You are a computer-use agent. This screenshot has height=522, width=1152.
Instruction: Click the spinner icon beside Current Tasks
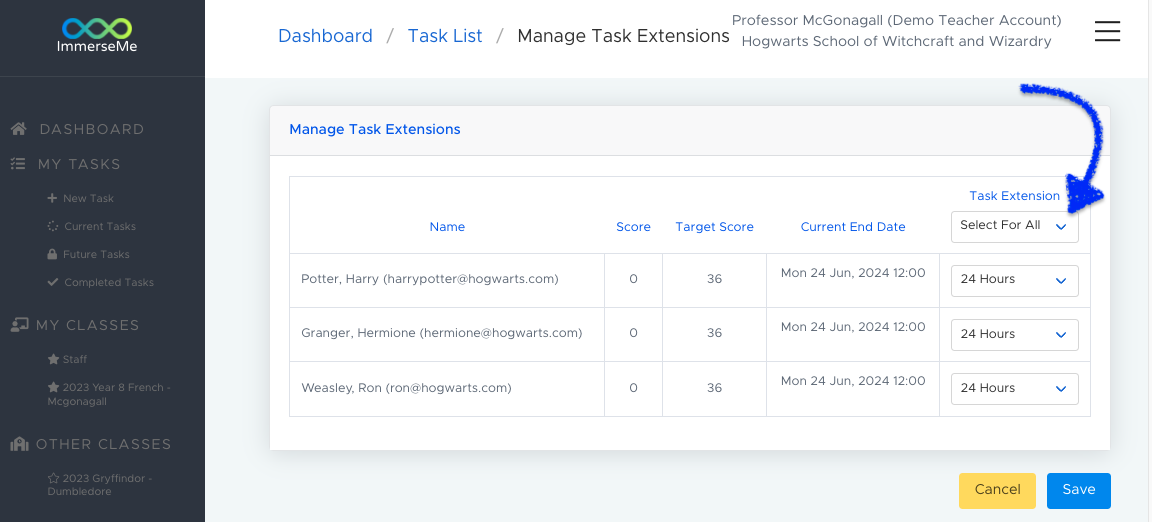tap(53, 226)
